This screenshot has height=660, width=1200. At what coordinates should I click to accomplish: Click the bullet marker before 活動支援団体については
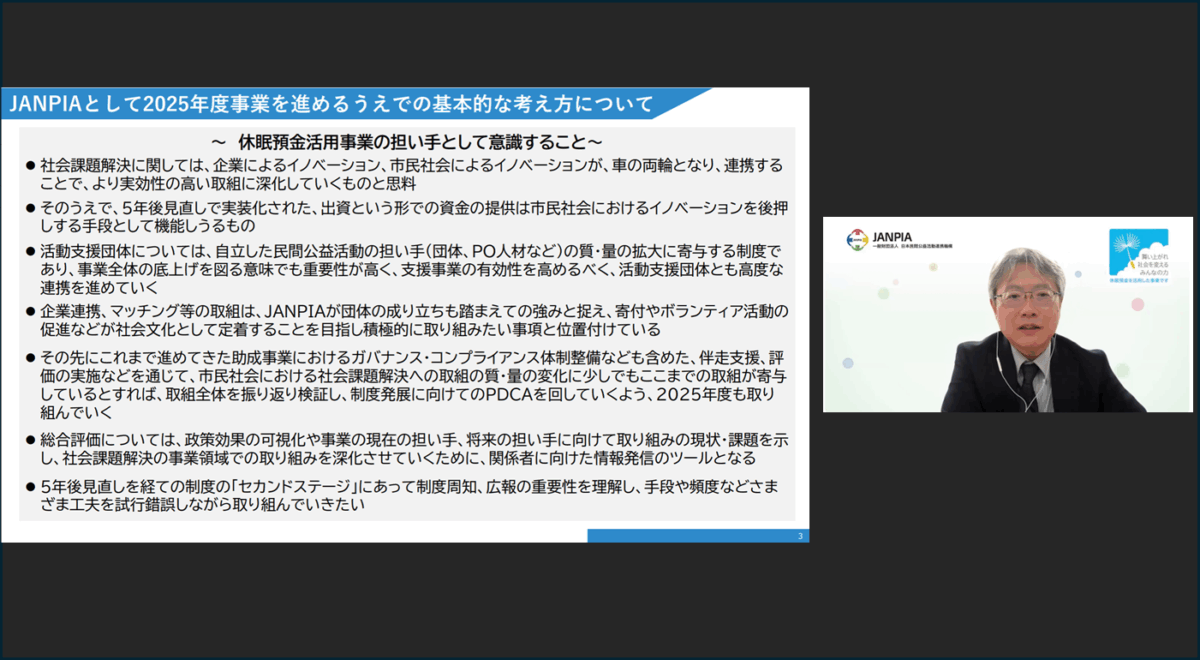pos(31,249)
